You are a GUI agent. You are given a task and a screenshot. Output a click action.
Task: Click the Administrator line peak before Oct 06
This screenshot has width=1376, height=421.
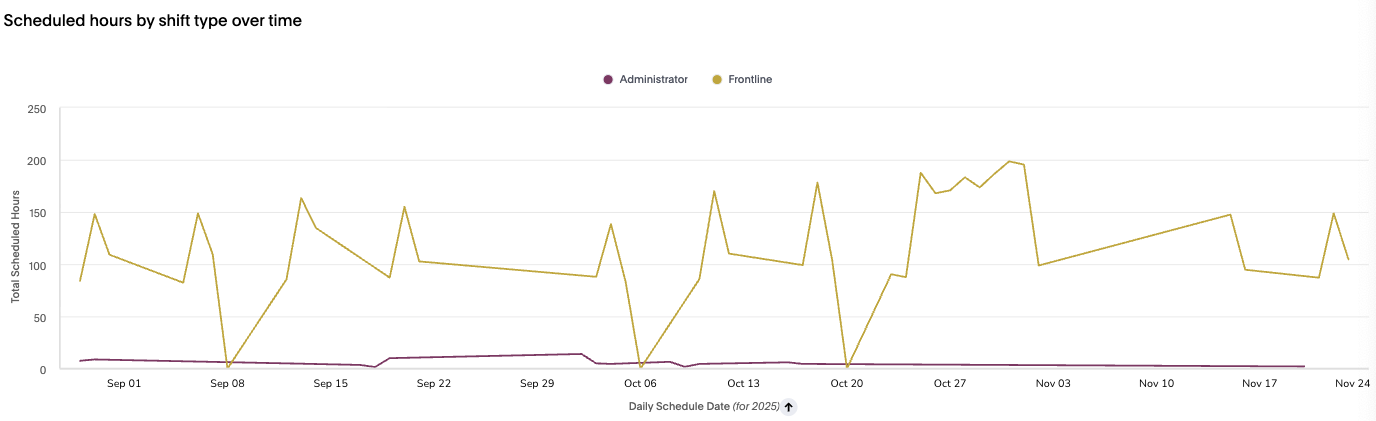click(581, 354)
